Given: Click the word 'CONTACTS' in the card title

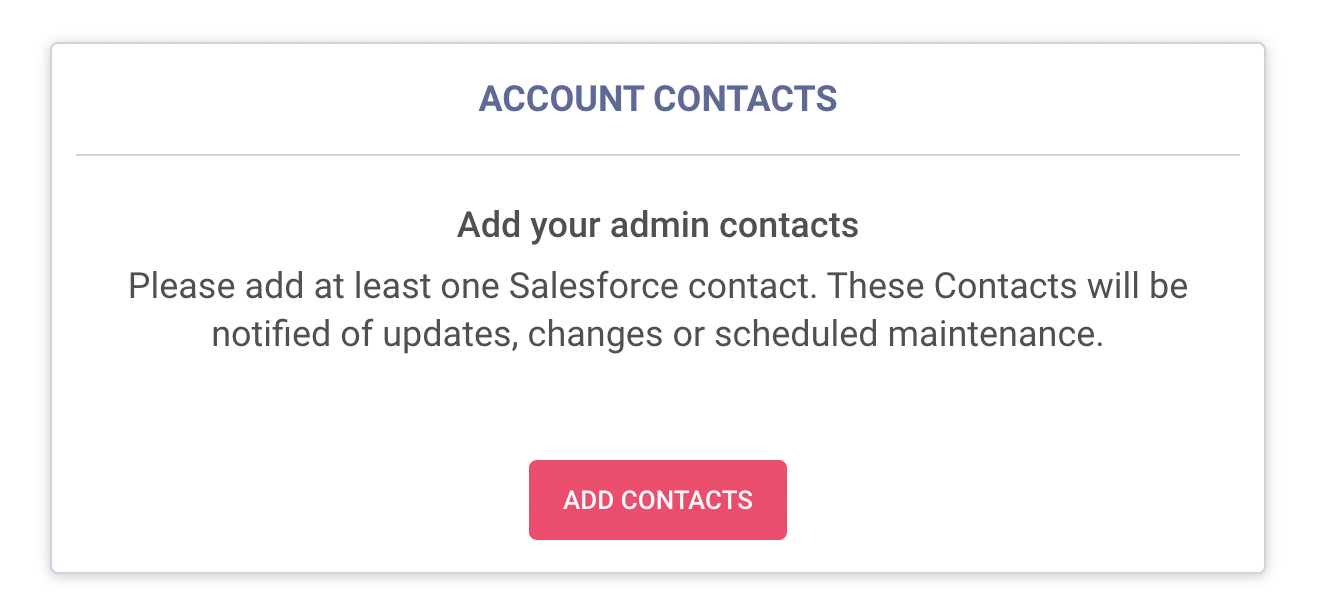Looking at the screenshot, I should pos(745,99).
